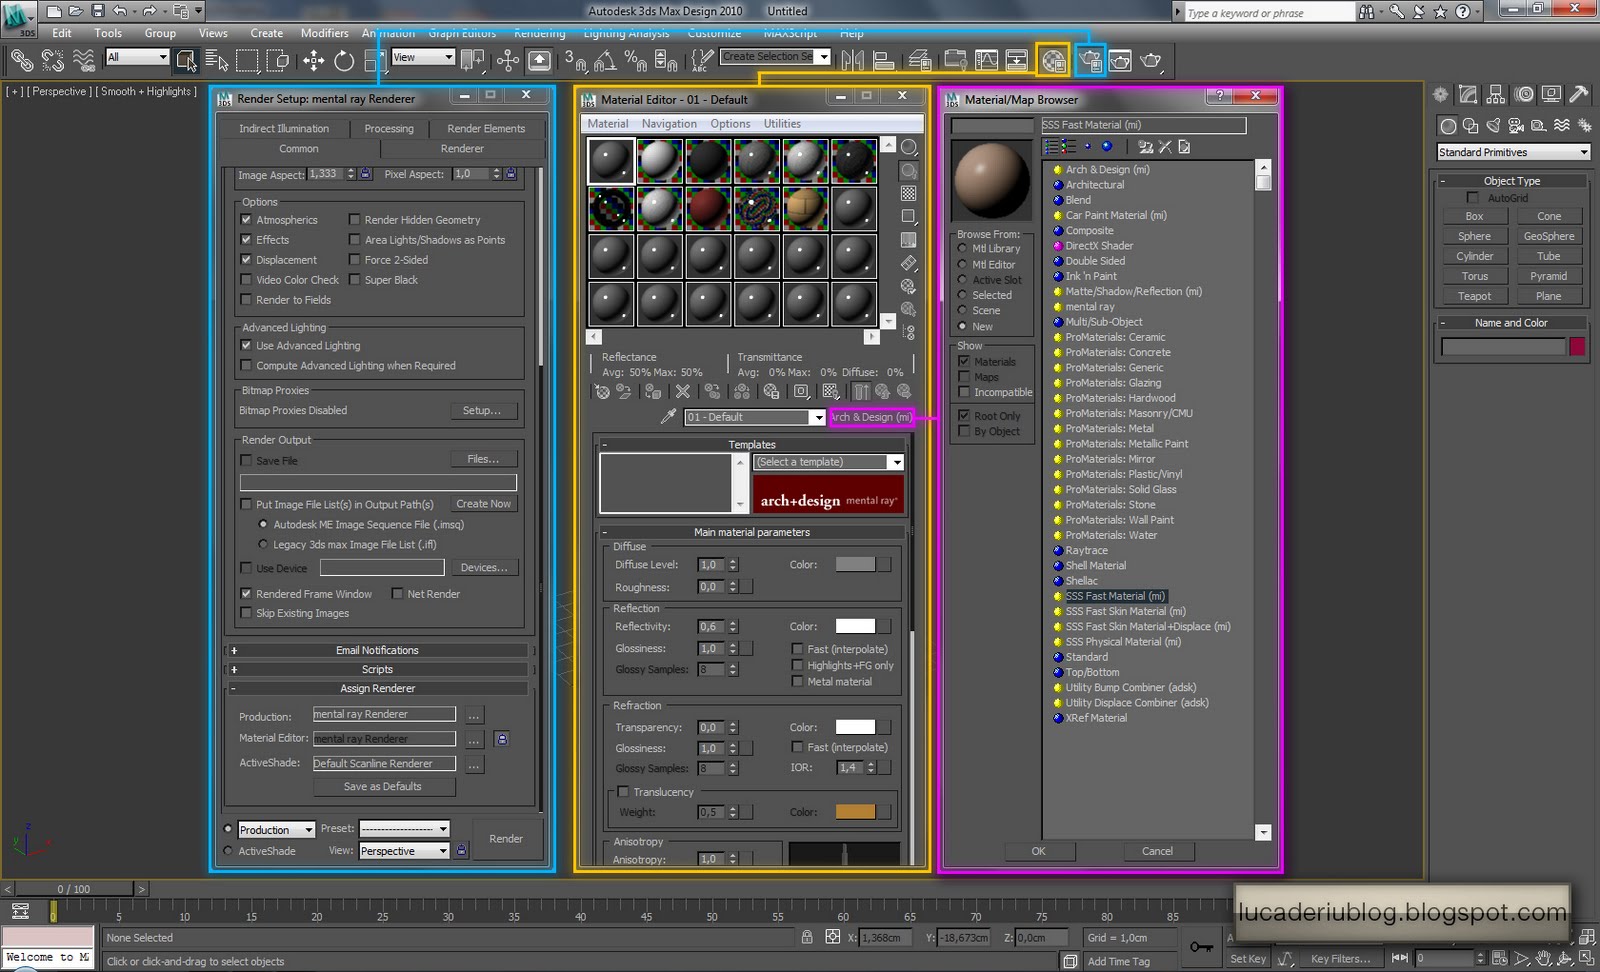Viewport: 1600px width, 972px height.
Task: Switch to Indirect Illumination tab
Action: tap(284, 128)
